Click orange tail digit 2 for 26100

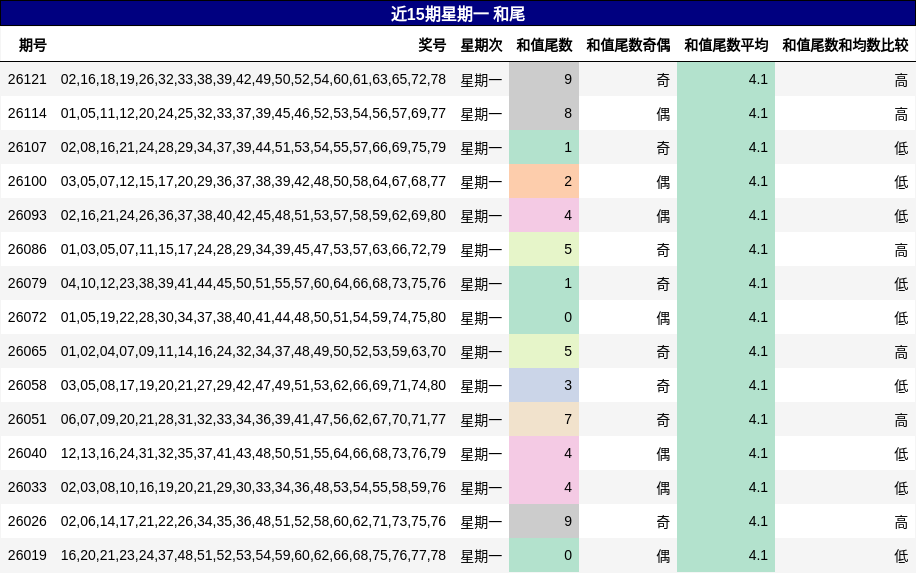[544, 181]
